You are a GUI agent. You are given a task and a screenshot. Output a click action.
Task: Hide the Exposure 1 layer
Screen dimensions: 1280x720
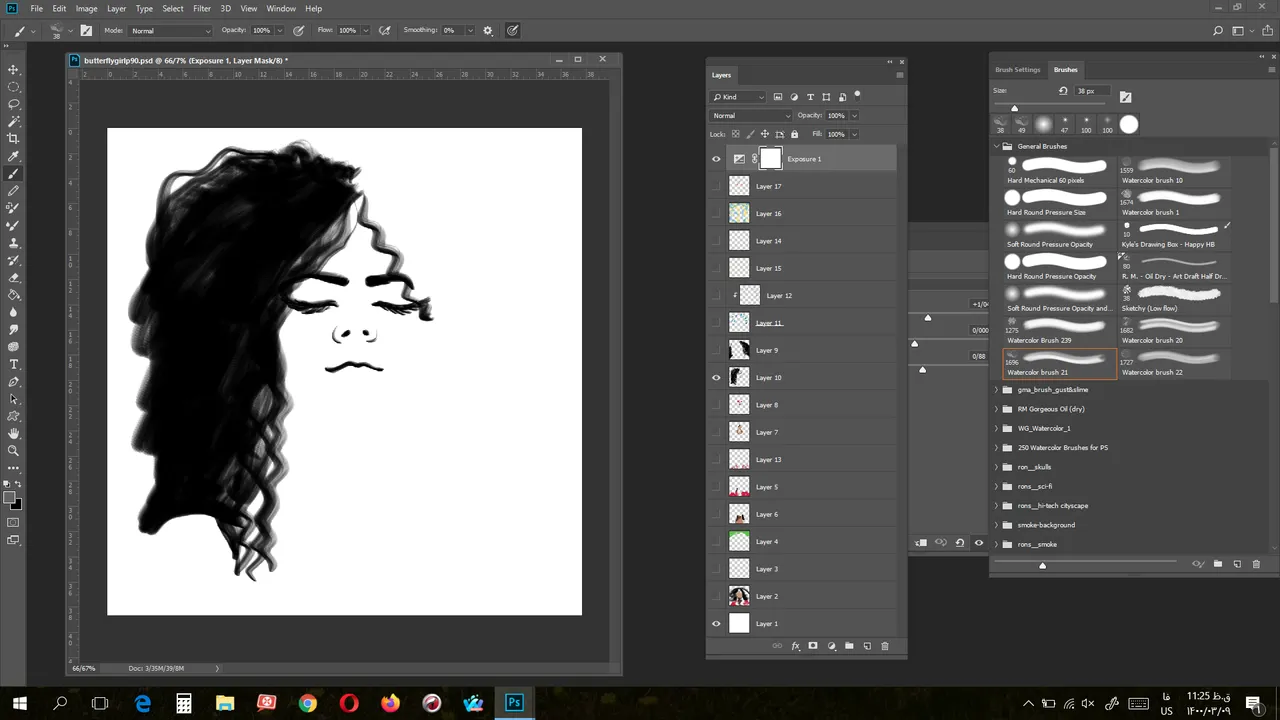[x=716, y=159]
